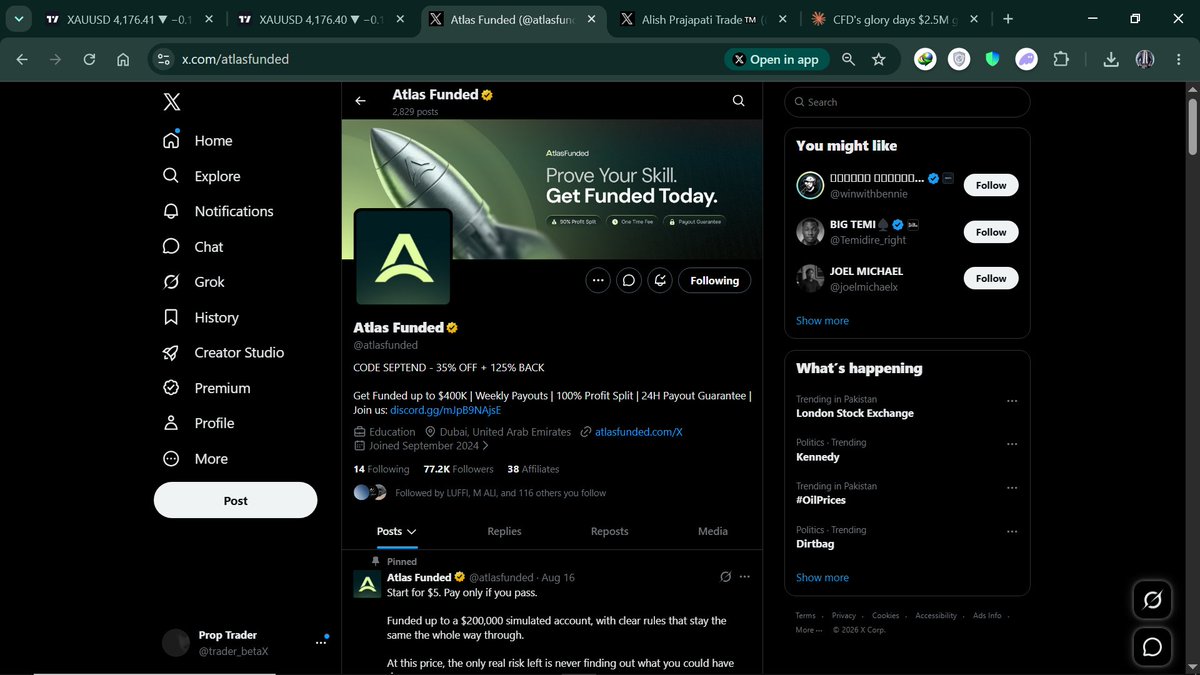Open the discord.gg invite link
Screen dimensions: 1200x675
tap(445, 410)
